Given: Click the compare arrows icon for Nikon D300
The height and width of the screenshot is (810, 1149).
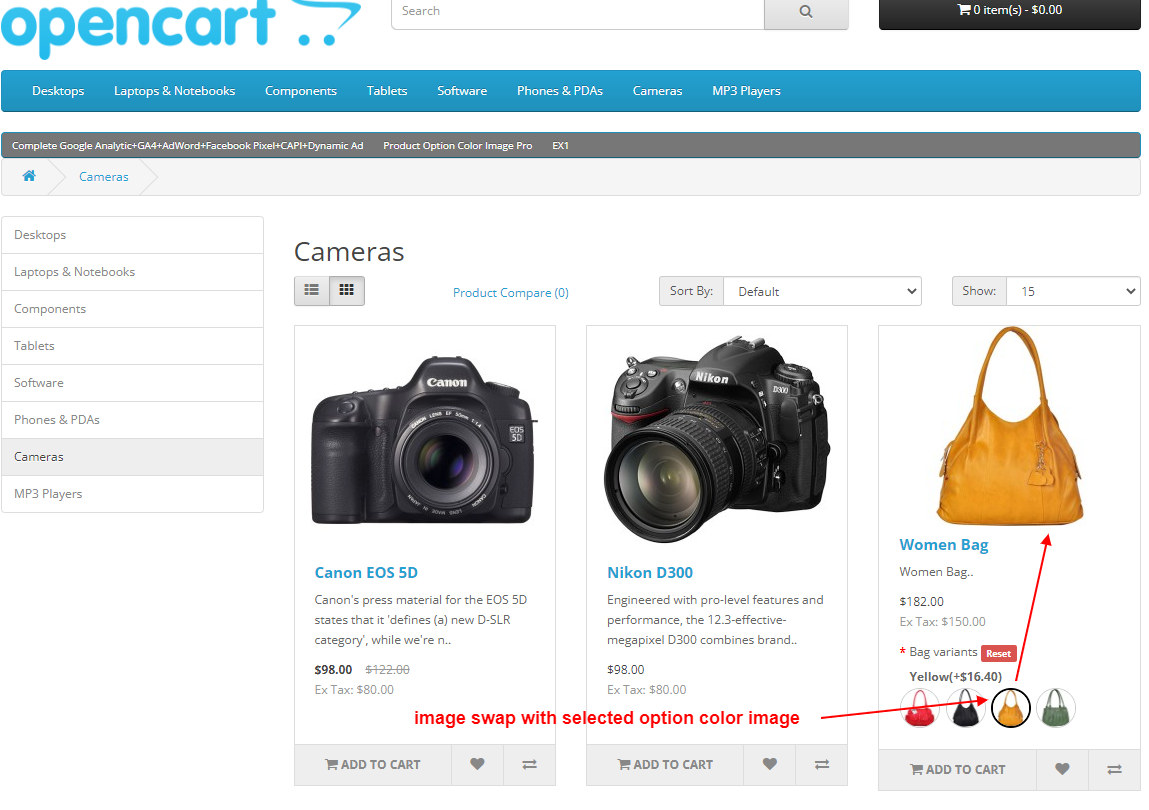Looking at the screenshot, I should pos(821,765).
